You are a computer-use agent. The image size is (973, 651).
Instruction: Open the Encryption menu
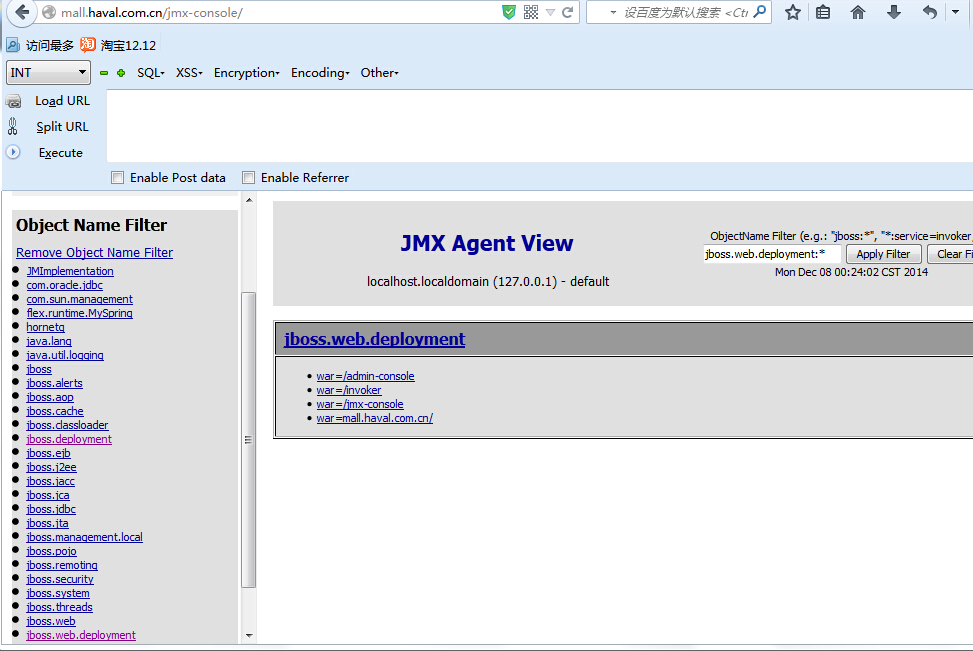247,73
